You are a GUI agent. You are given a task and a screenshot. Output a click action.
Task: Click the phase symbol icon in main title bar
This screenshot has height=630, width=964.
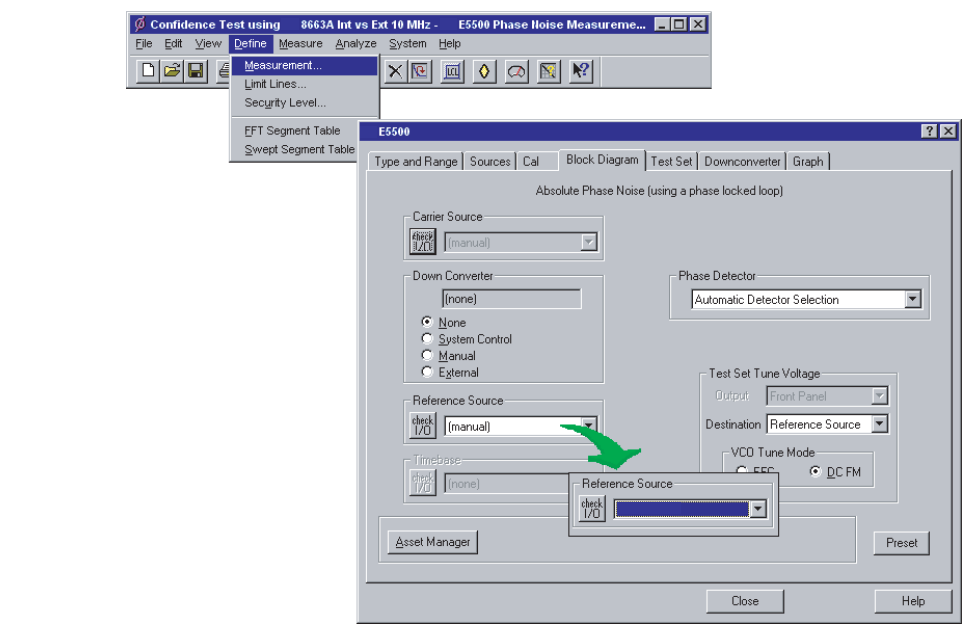[140, 24]
